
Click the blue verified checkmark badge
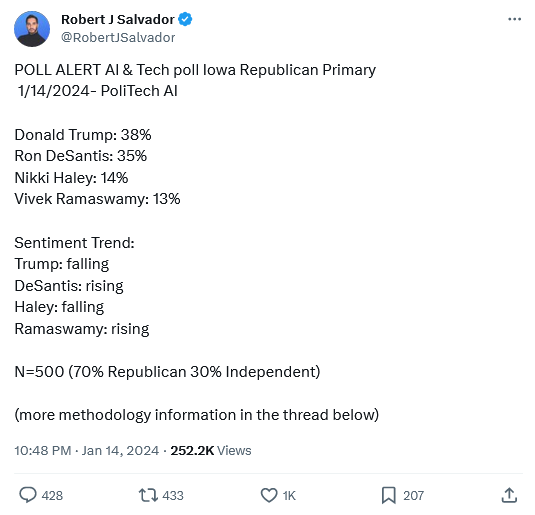(x=186, y=19)
